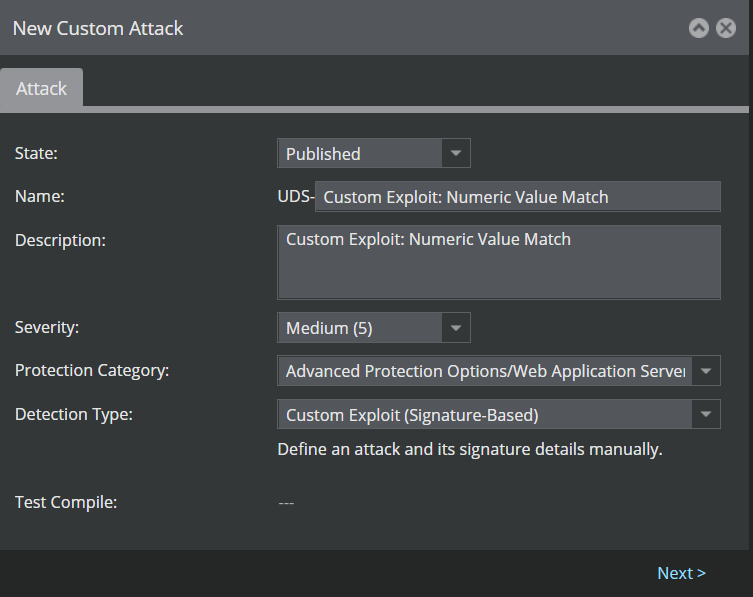Click the New Custom Attack title text

tap(98, 28)
